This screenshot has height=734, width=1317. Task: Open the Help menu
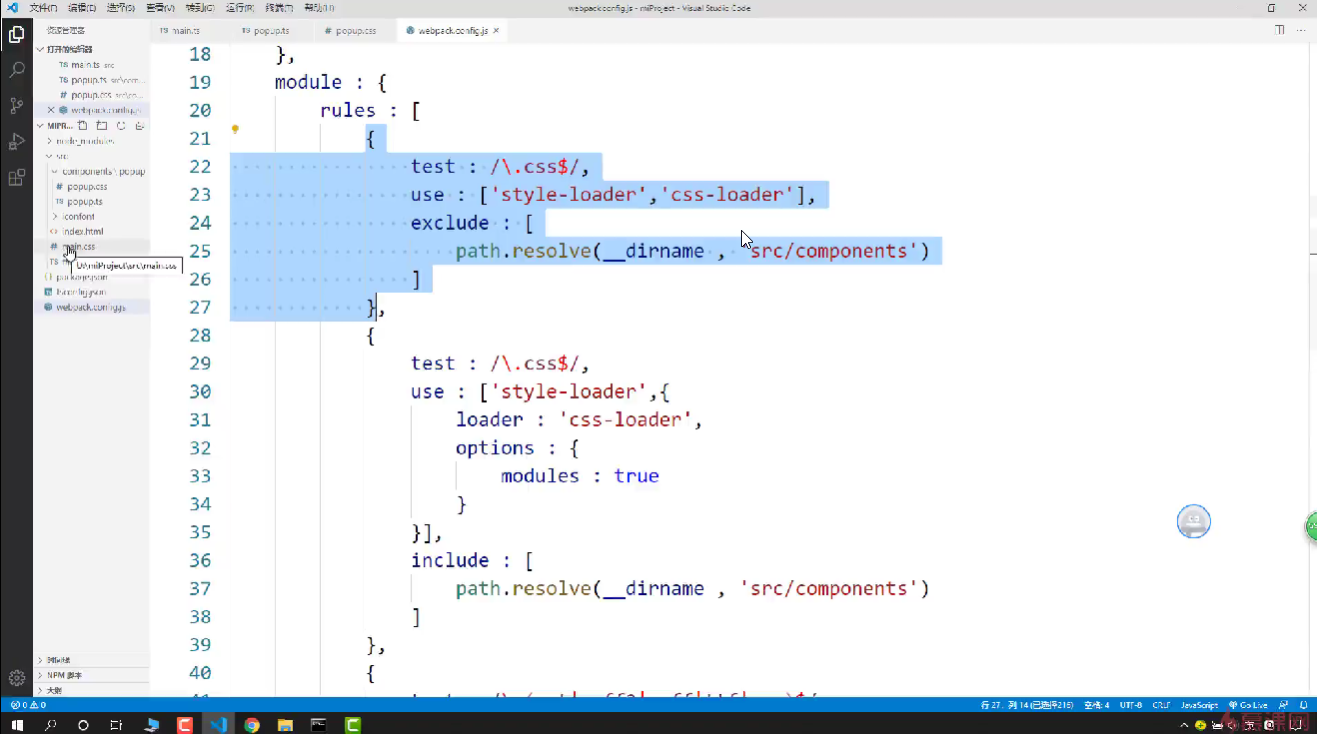(318, 7)
